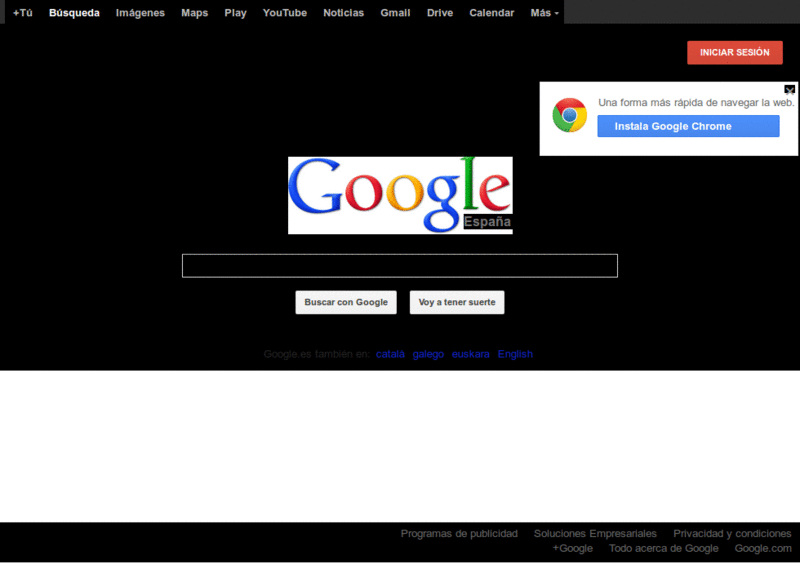Screen dimensions: 800x573
Task: Open Noticias from the top bar
Action: (x=343, y=13)
